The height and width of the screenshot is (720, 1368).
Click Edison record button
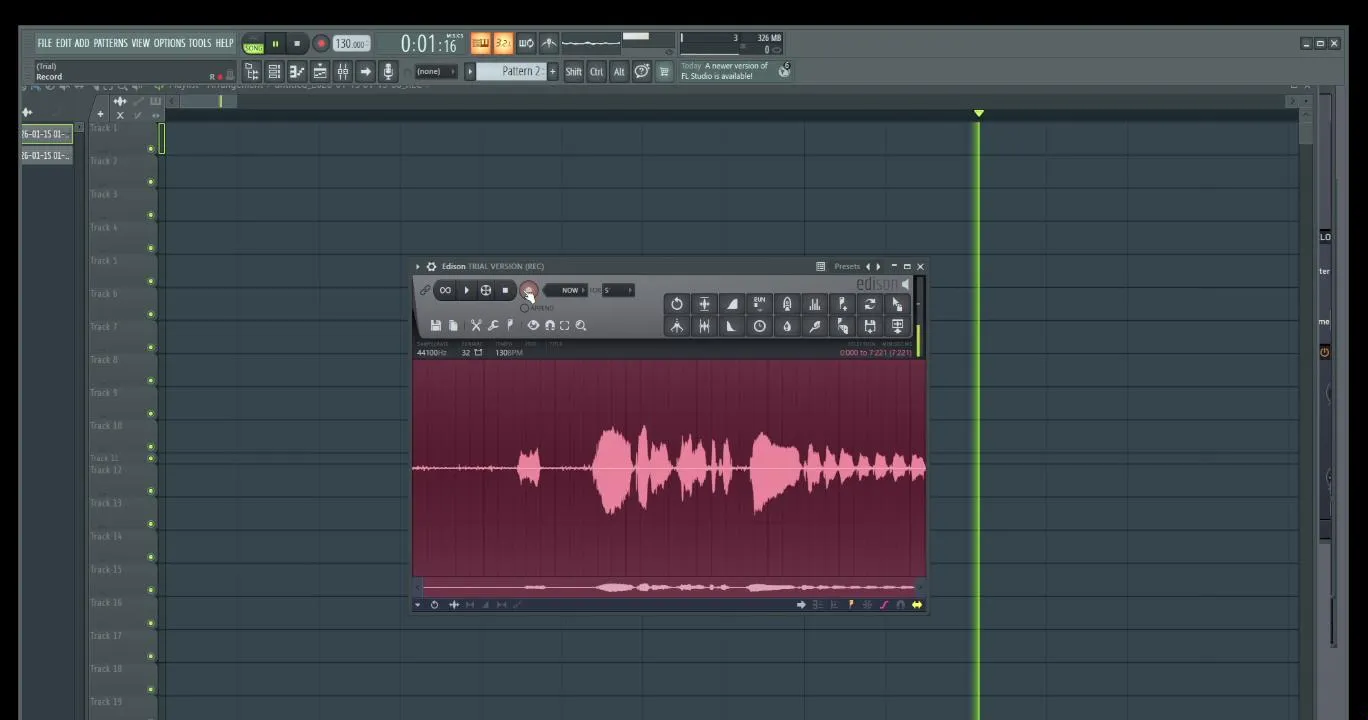coord(529,290)
